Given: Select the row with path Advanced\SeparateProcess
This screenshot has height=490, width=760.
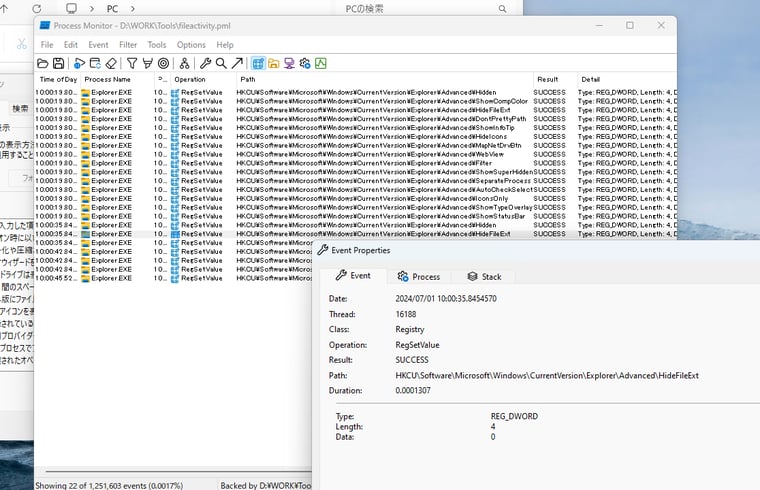Looking at the screenshot, I should (355, 181).
